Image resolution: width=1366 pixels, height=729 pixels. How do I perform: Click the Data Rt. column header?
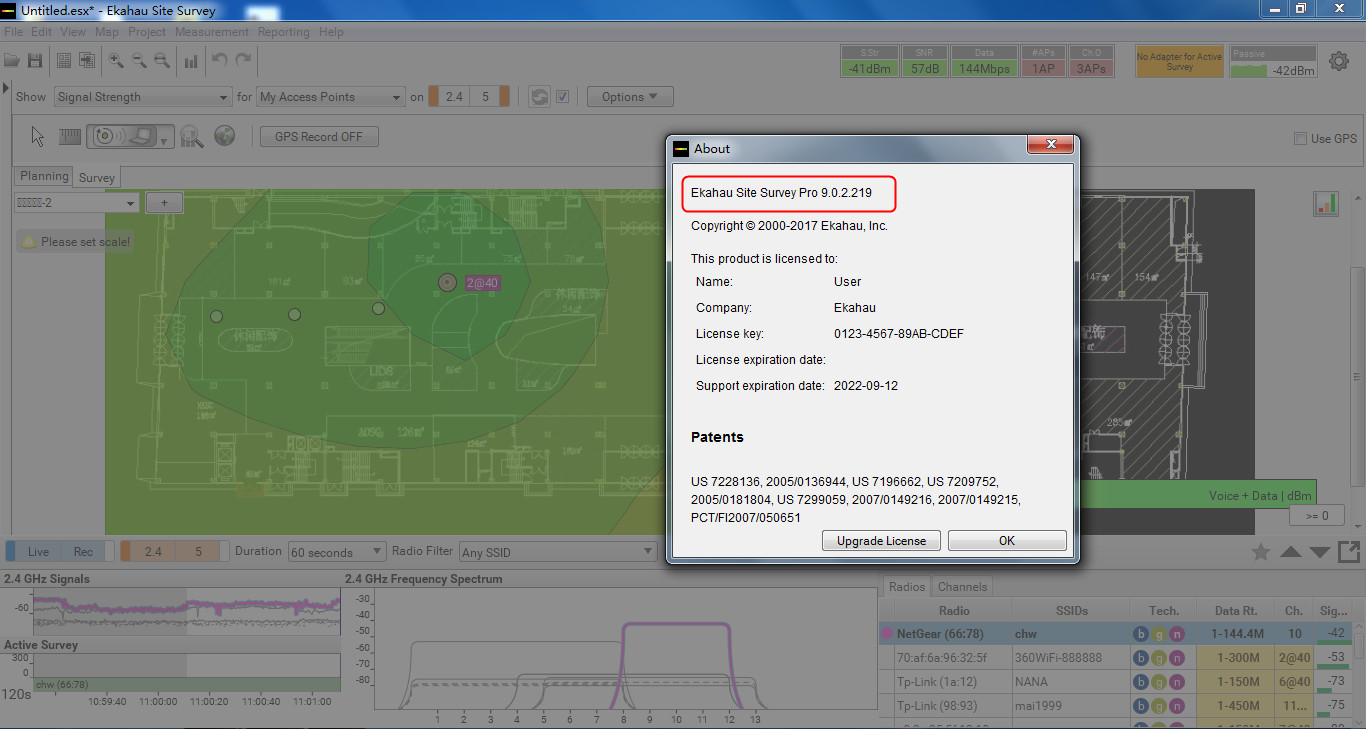tap(1235, 610)
